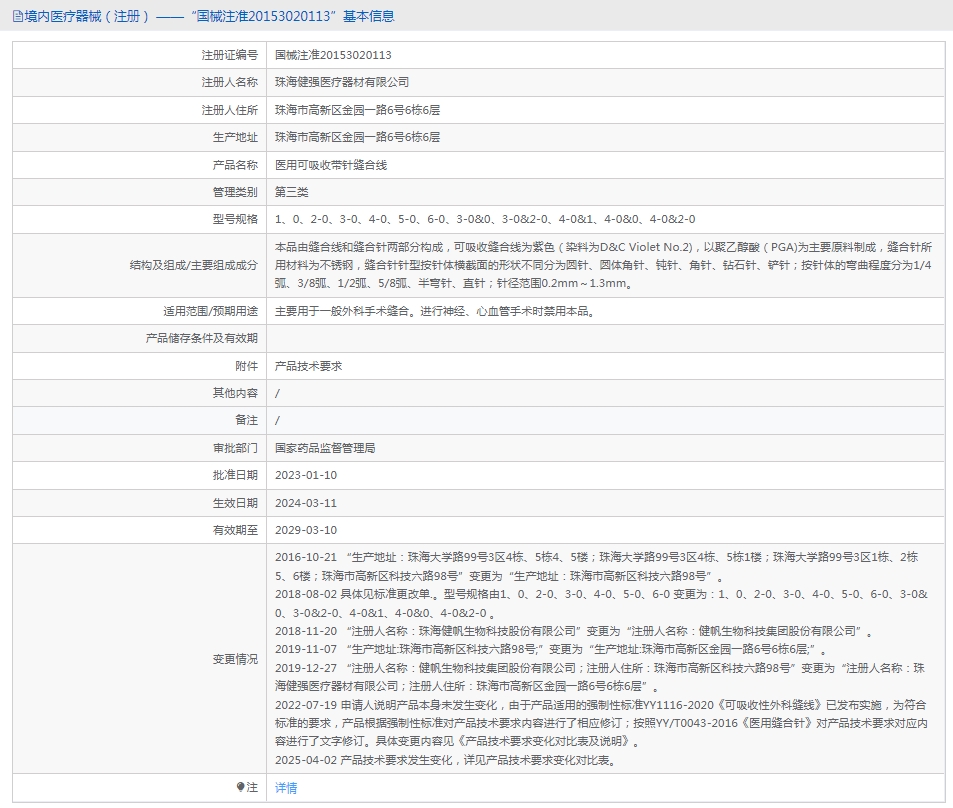Image resolution: width=953 pixels, height=808 pixels.
Task: Click the document icon before the page title
Action: click(18, 16)
